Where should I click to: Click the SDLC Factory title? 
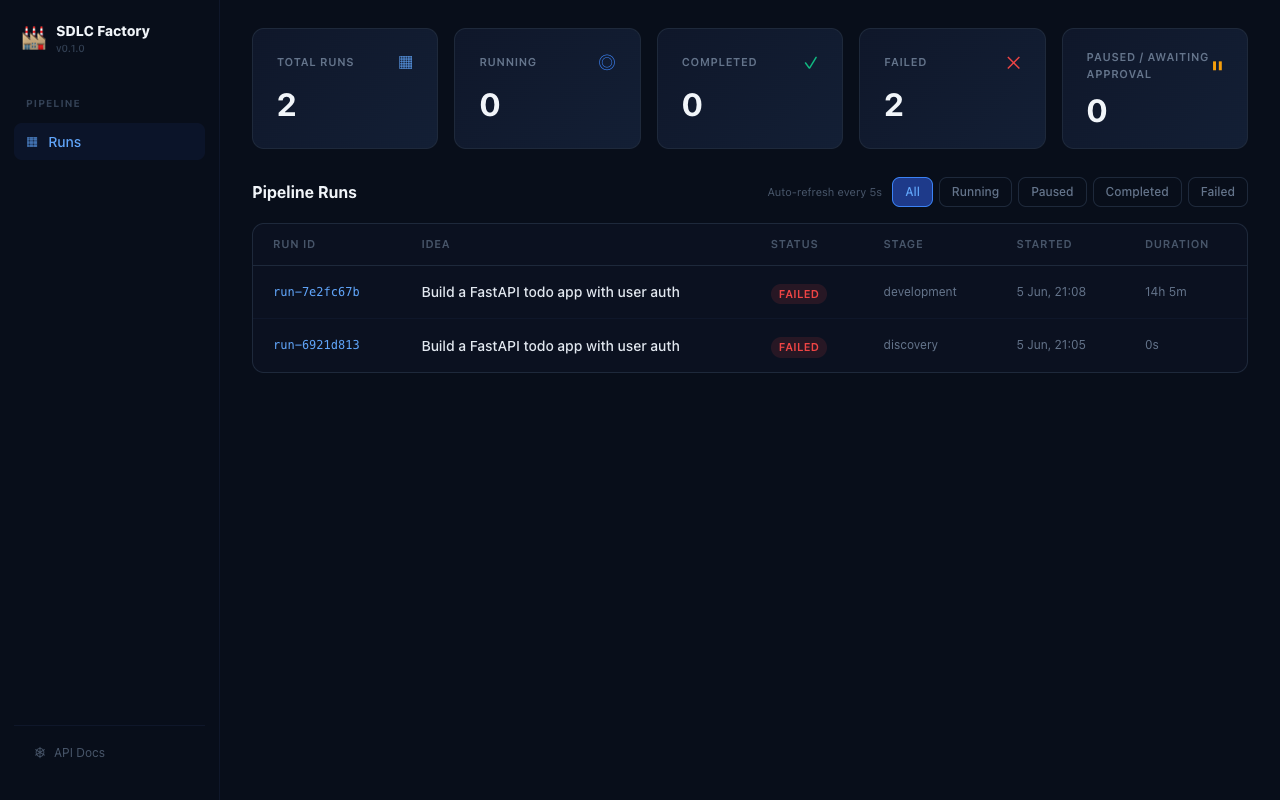103,31
